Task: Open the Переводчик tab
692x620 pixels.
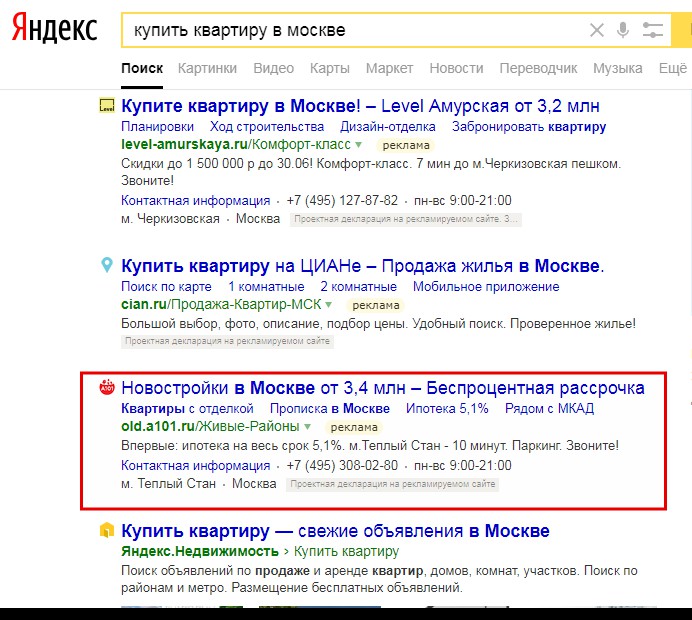Action: tap(538, 68)
